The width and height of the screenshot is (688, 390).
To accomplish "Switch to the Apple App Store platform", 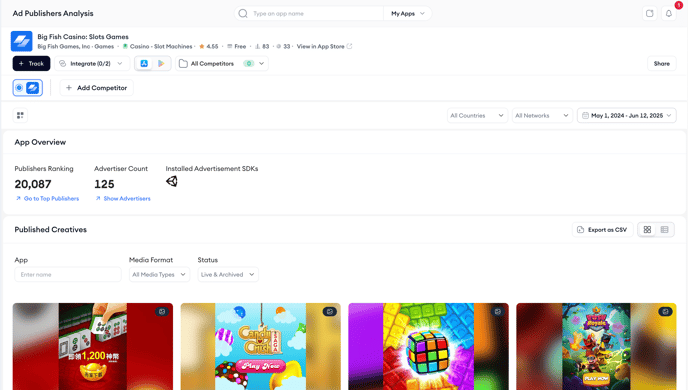I will tap(144, 64).
